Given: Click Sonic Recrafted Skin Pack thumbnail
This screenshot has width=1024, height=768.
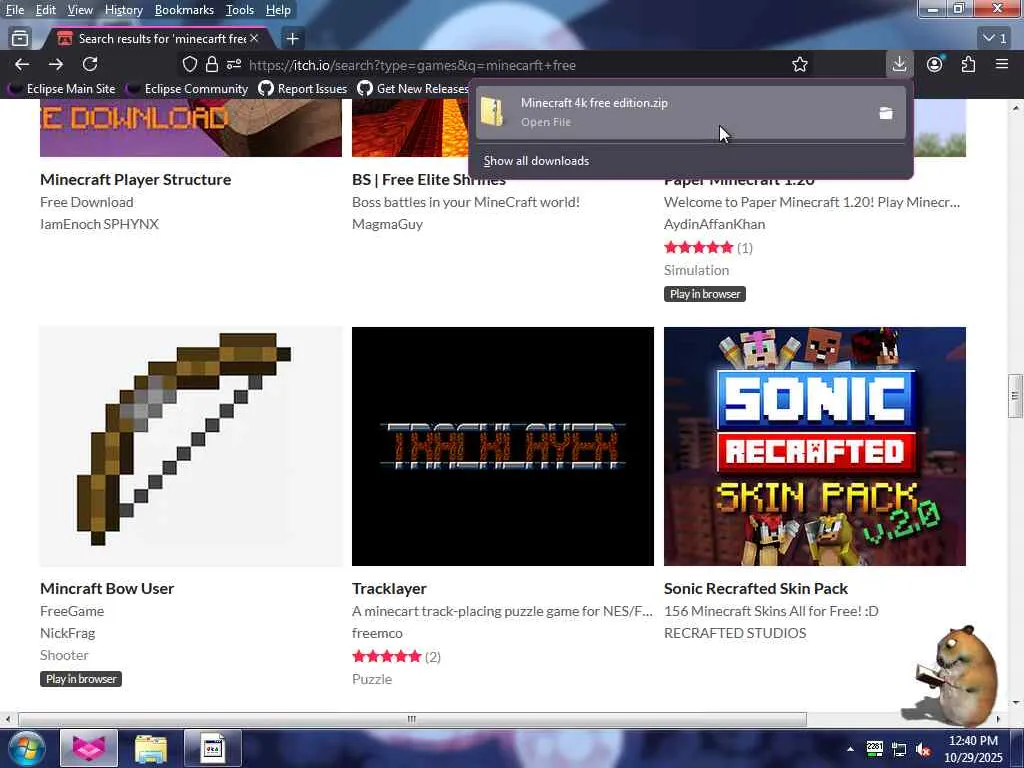Looking at the screenshot, I should click(814, 446).
